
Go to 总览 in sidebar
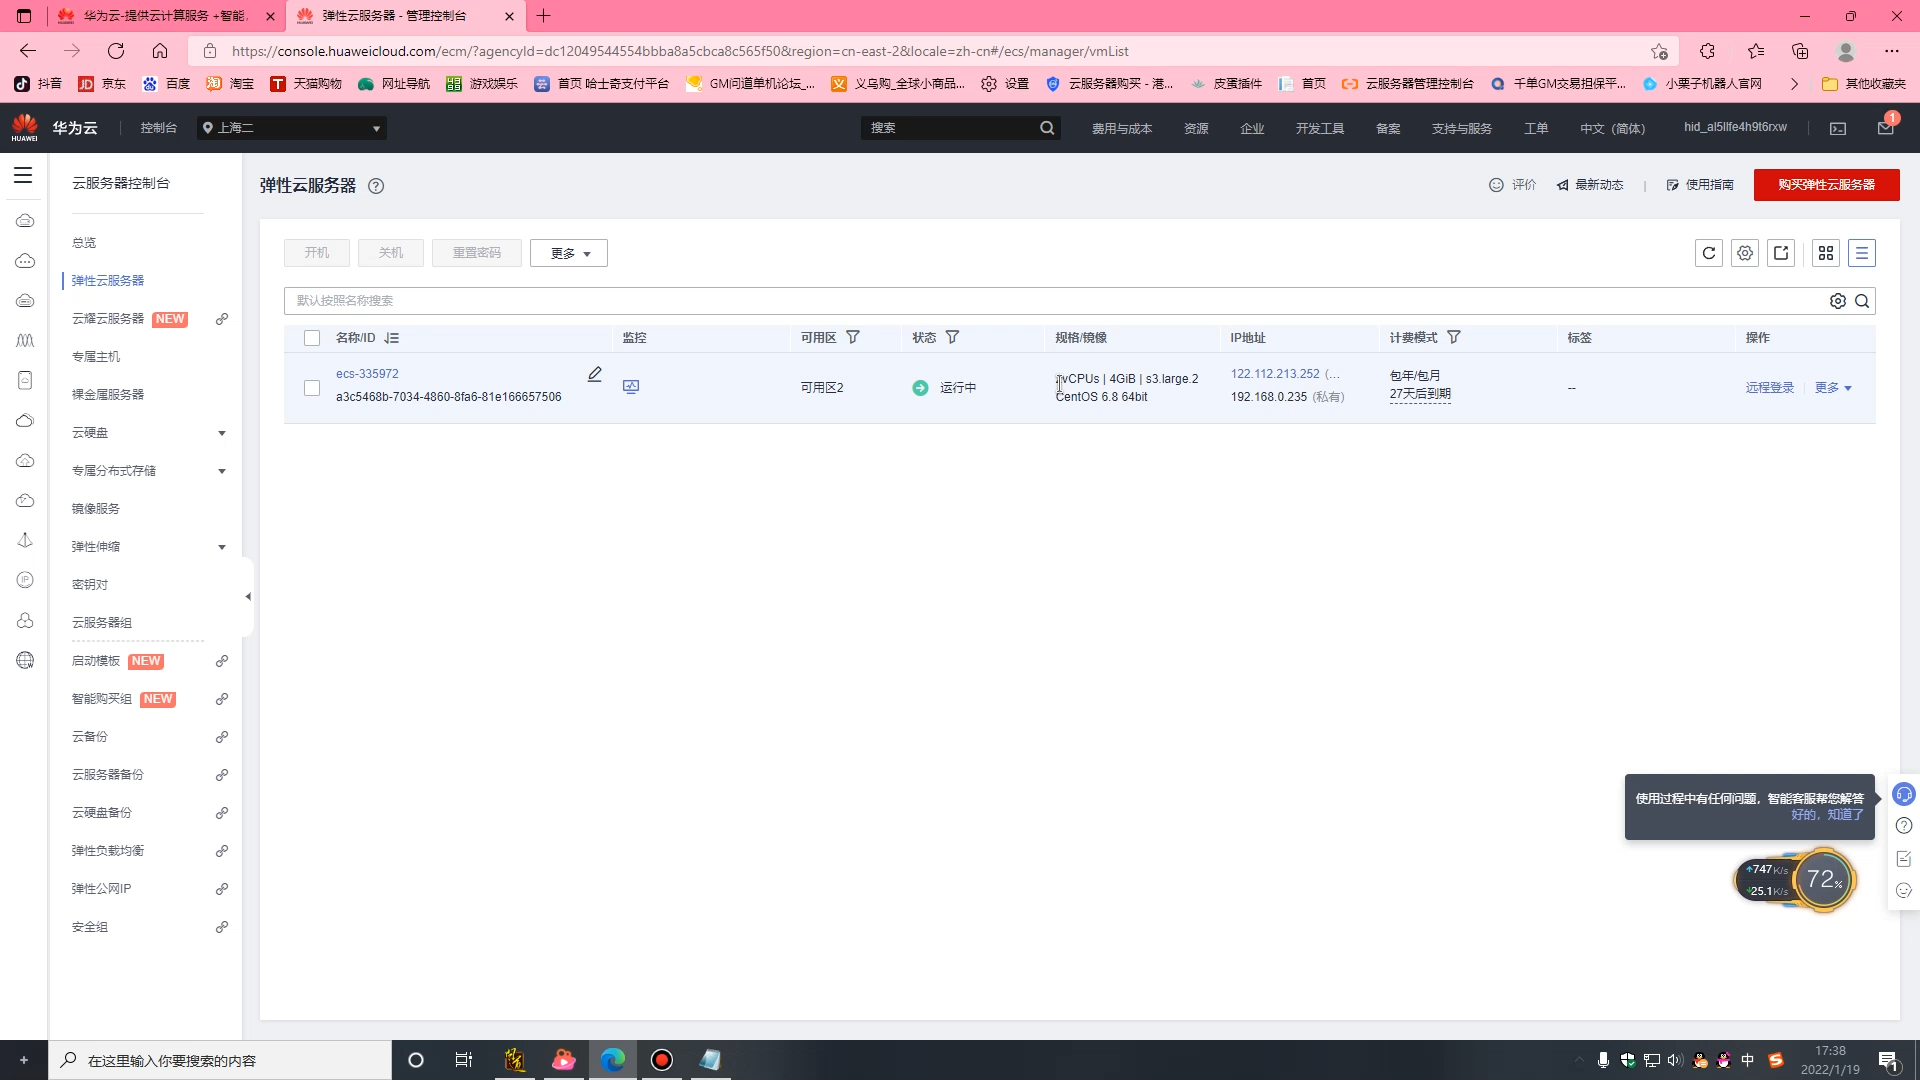click(84, 243)
